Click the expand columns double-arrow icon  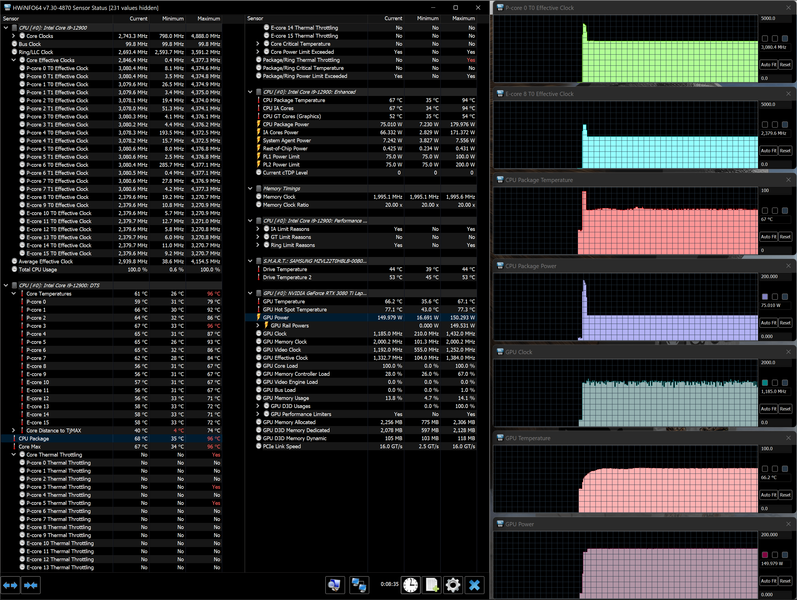[x=10, y=585]
